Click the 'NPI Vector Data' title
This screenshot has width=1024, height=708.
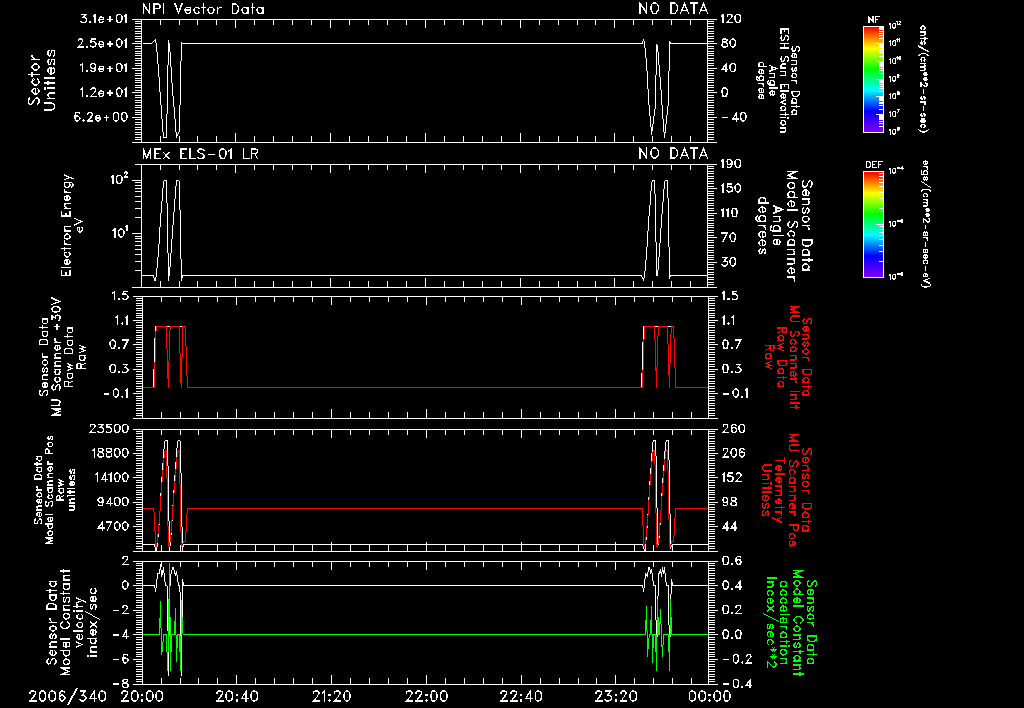[x=203, y=9]
